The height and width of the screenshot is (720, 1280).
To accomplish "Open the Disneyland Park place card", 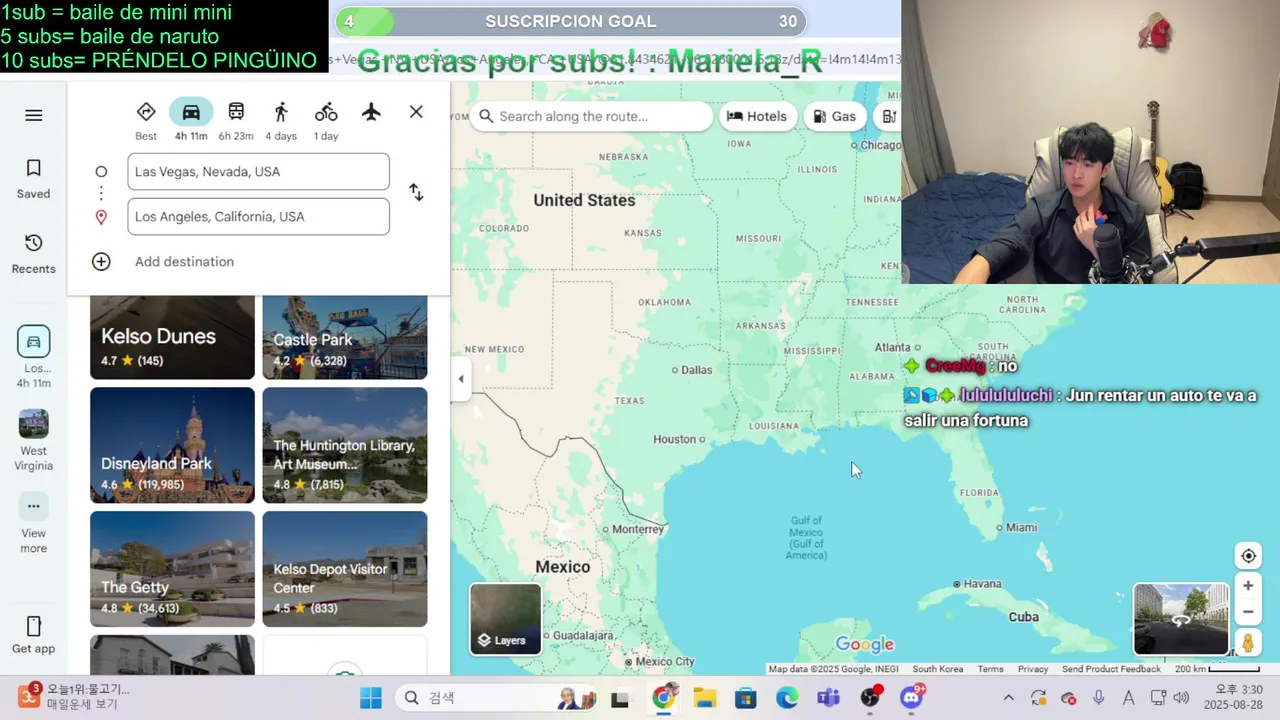I will pos(172,445).
